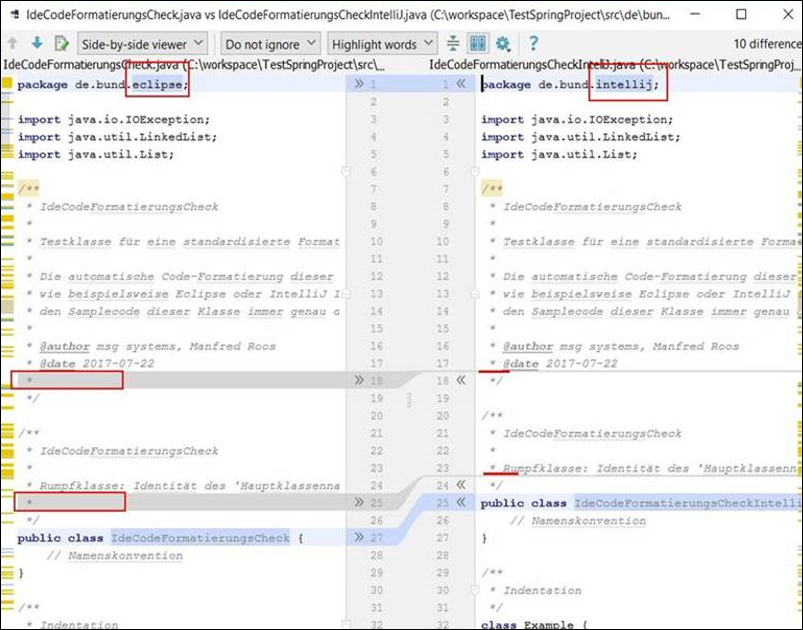Click the right pane title IdeCodeFormatierungsCheckIntelliJ.java
The width and height of the screenshot is (803, 630).
coord(532,65)
